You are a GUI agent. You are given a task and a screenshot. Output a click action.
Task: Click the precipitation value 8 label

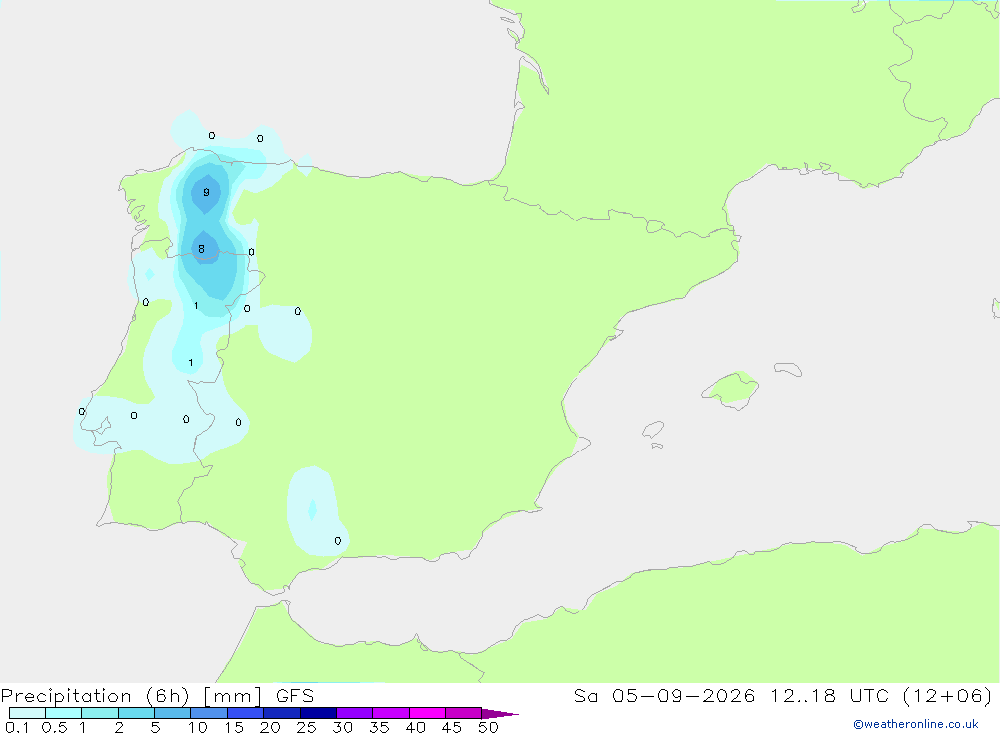click(202, 249)
